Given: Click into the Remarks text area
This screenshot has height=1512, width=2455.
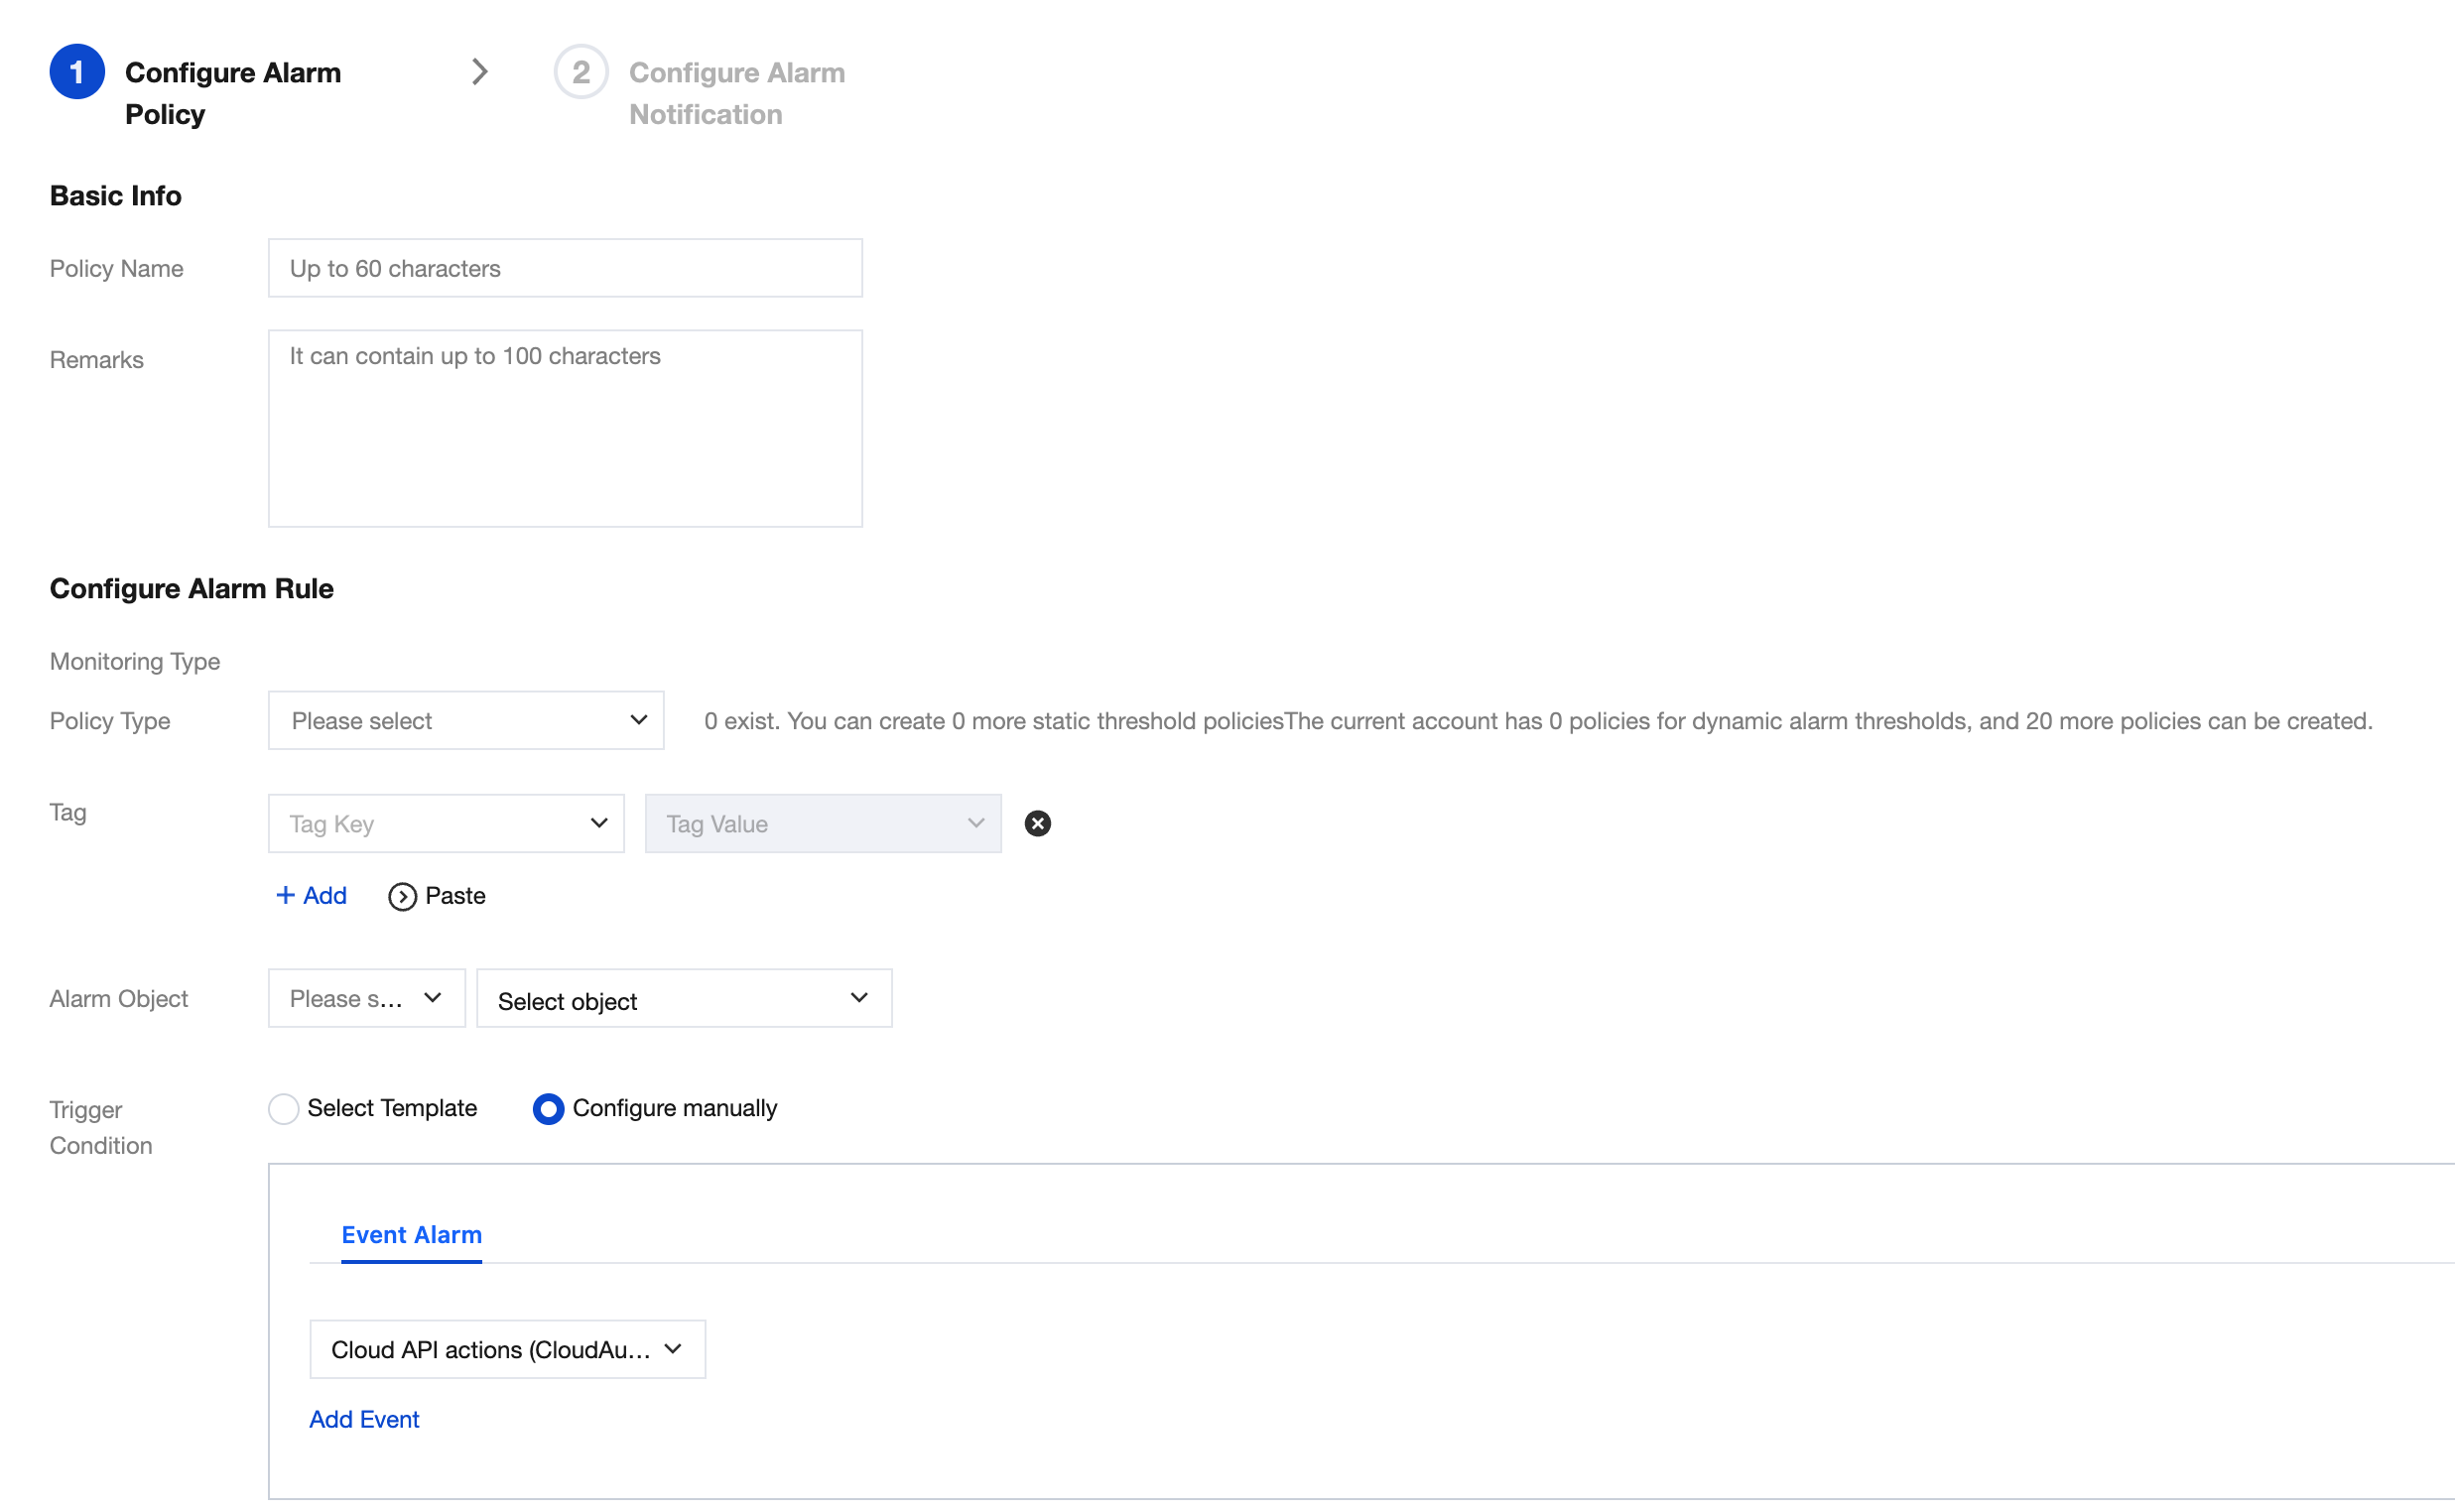Looking at the screenshot, I should (x=565, y=429).
